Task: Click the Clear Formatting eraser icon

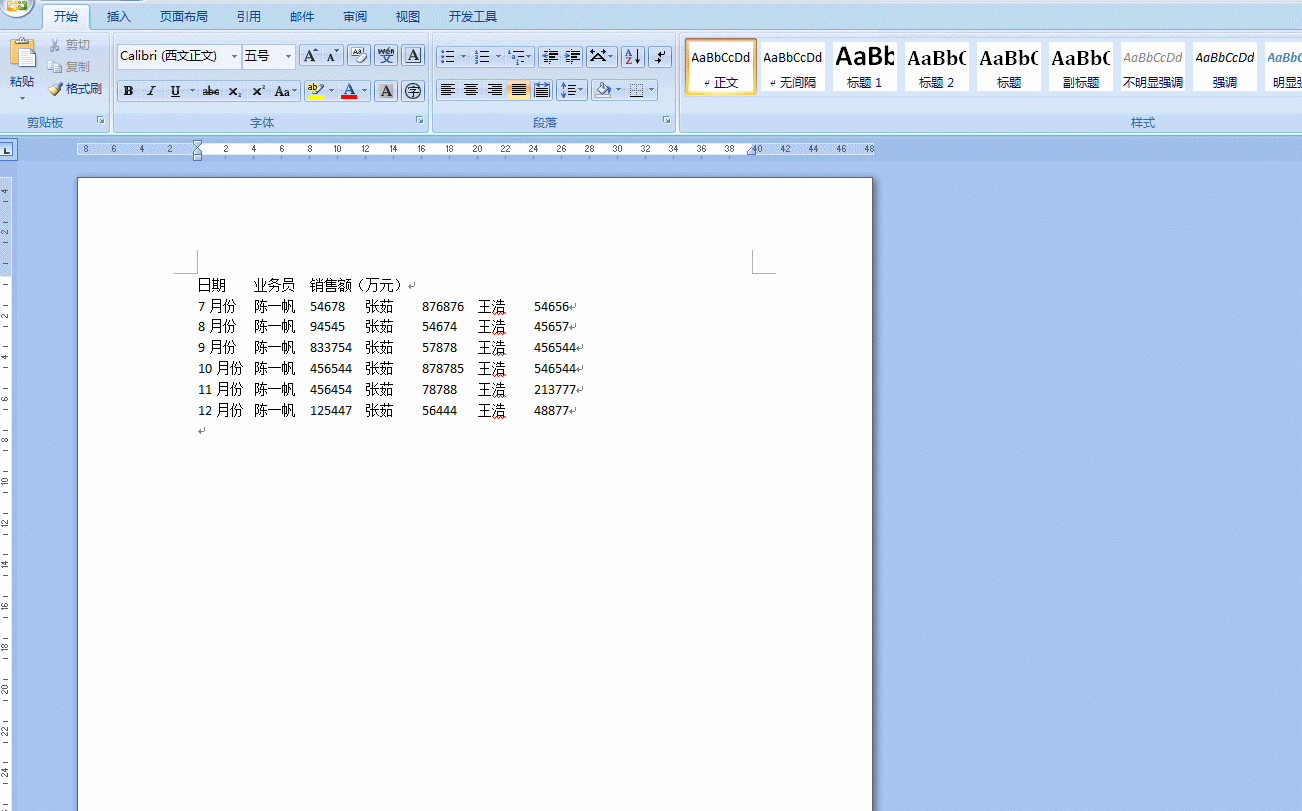Action: (359, 56)
